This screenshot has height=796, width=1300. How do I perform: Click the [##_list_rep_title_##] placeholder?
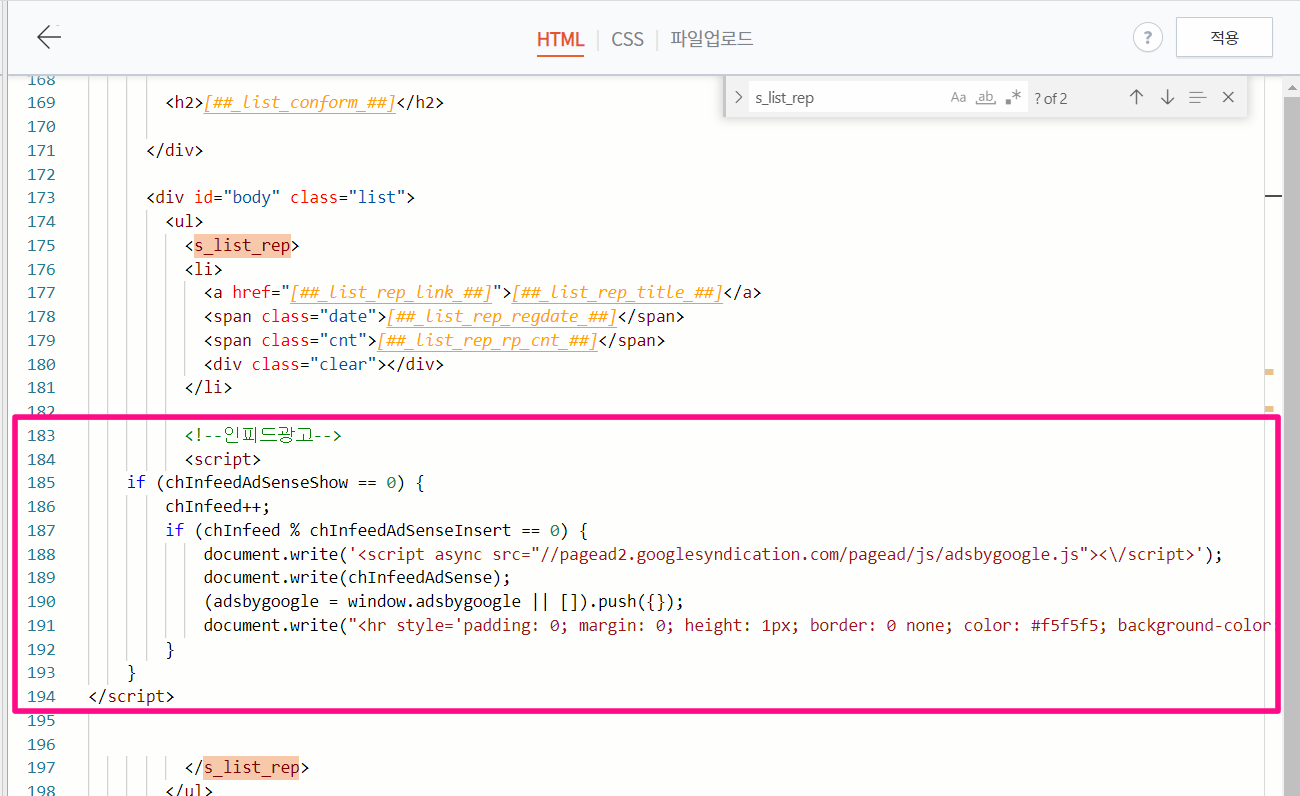coord(617,293)
